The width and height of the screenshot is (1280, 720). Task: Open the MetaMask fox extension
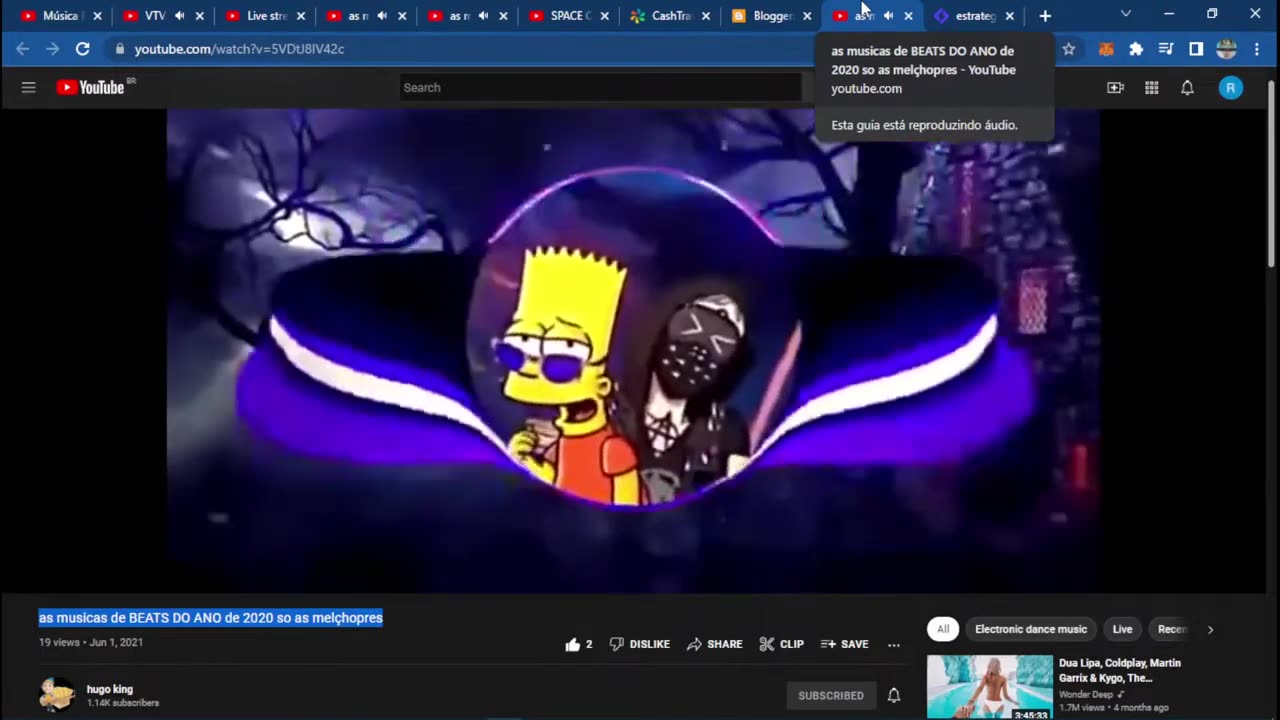point(1106,48)
